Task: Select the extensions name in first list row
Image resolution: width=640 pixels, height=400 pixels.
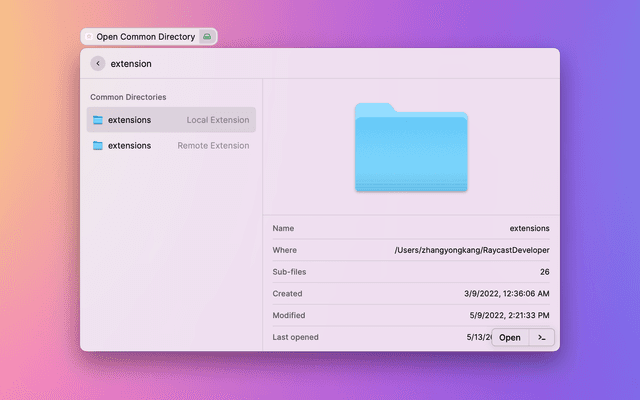Action: (130, 120)
